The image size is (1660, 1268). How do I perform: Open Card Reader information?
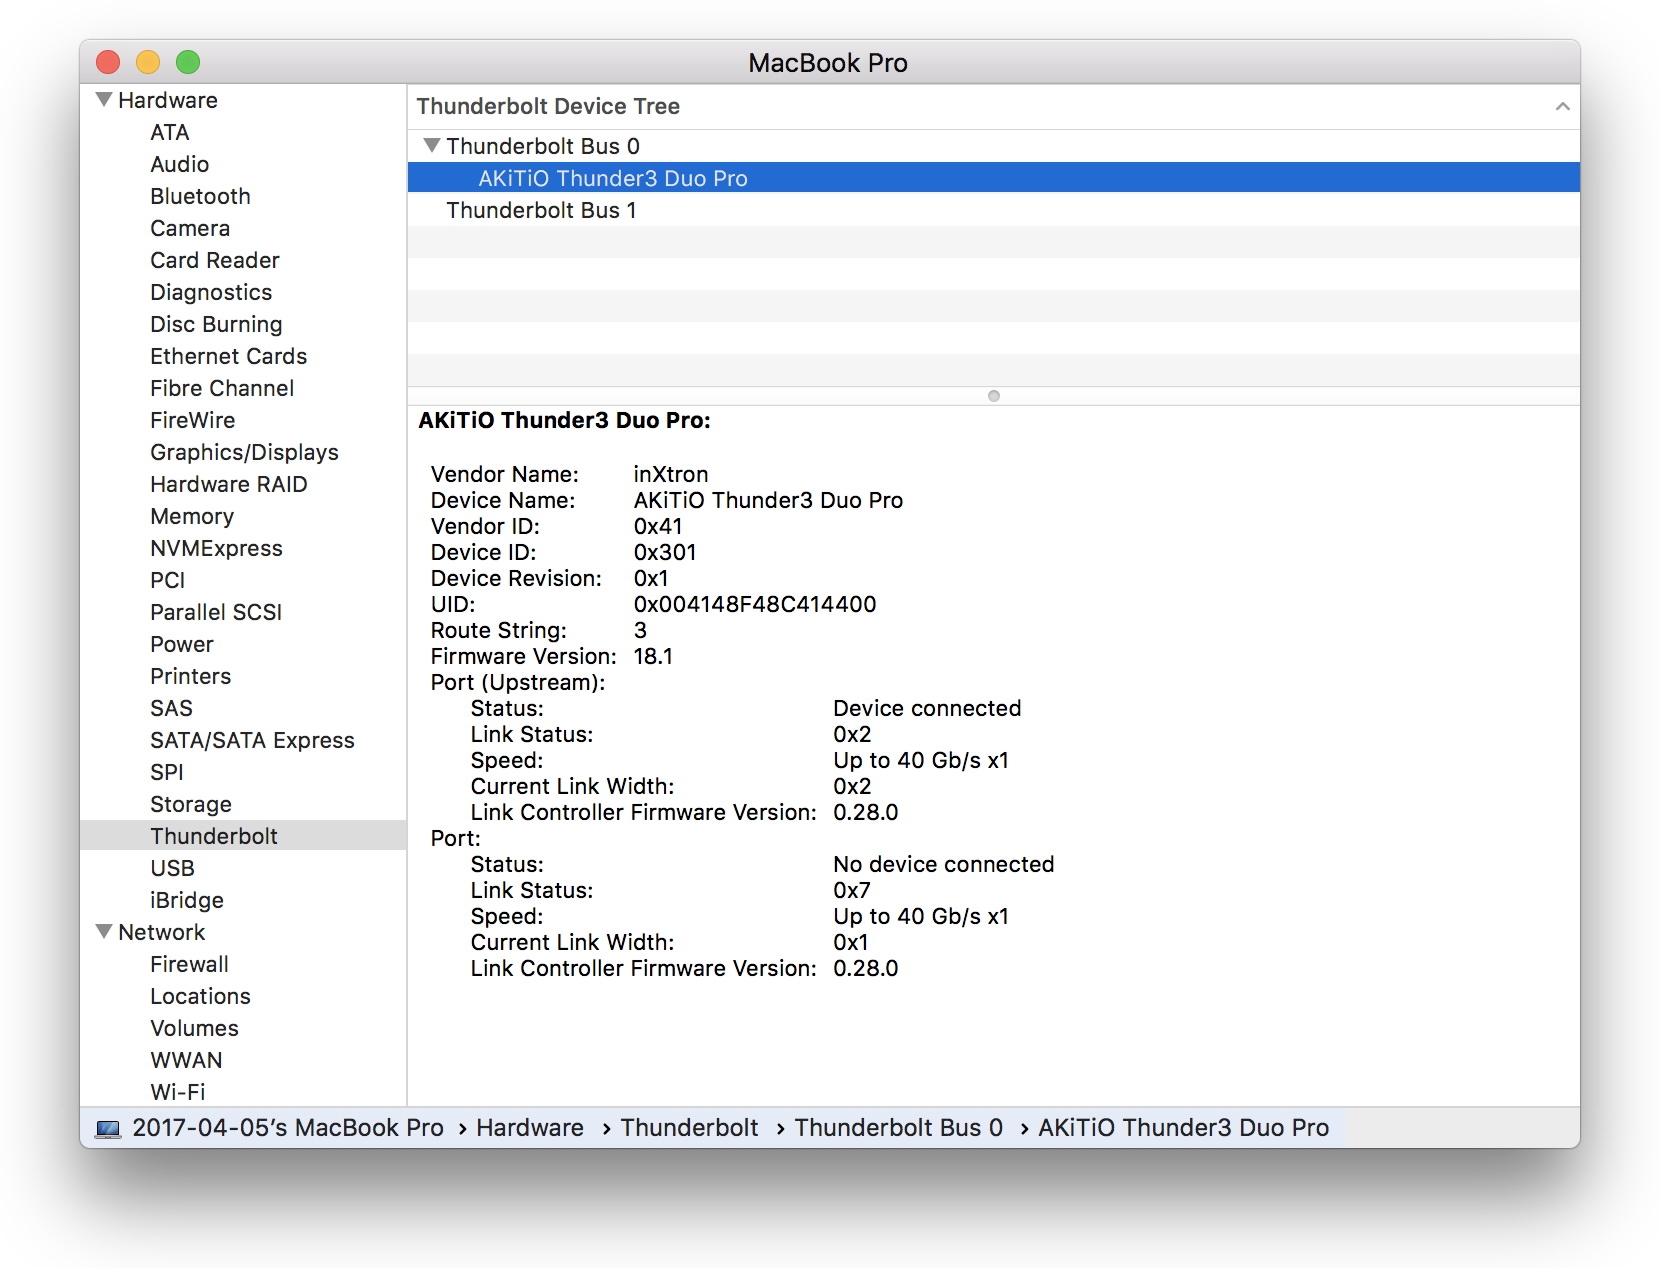click(x=215, y=260)
